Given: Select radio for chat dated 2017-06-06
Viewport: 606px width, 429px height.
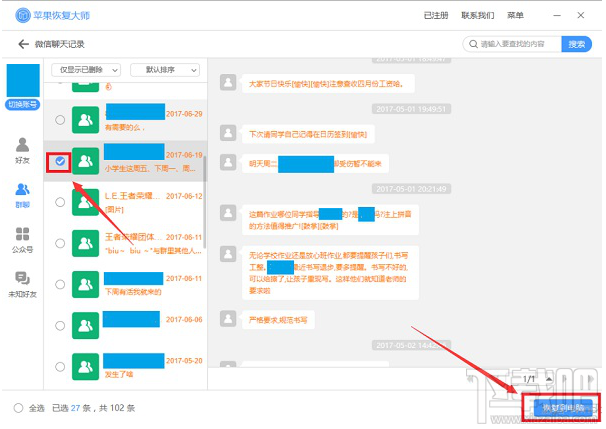Looking at the screenshot, I should pos(60,326).
